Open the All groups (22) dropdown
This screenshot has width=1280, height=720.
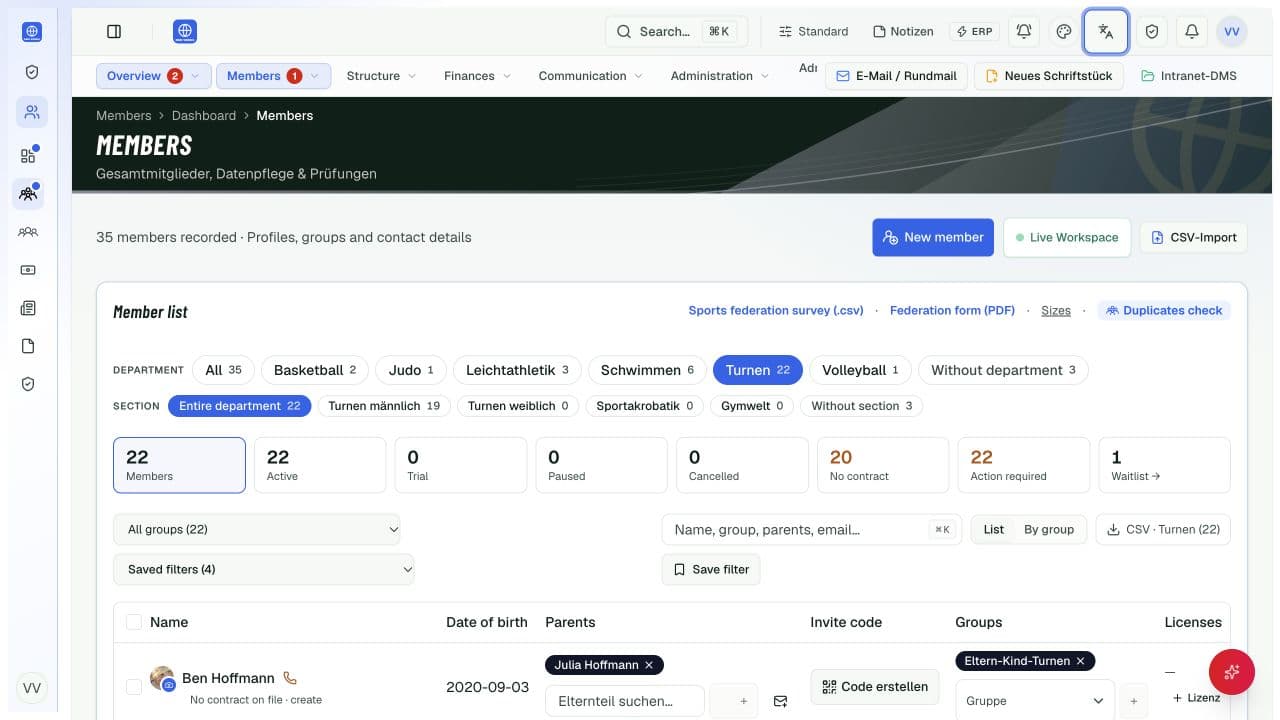click(257, 530)
